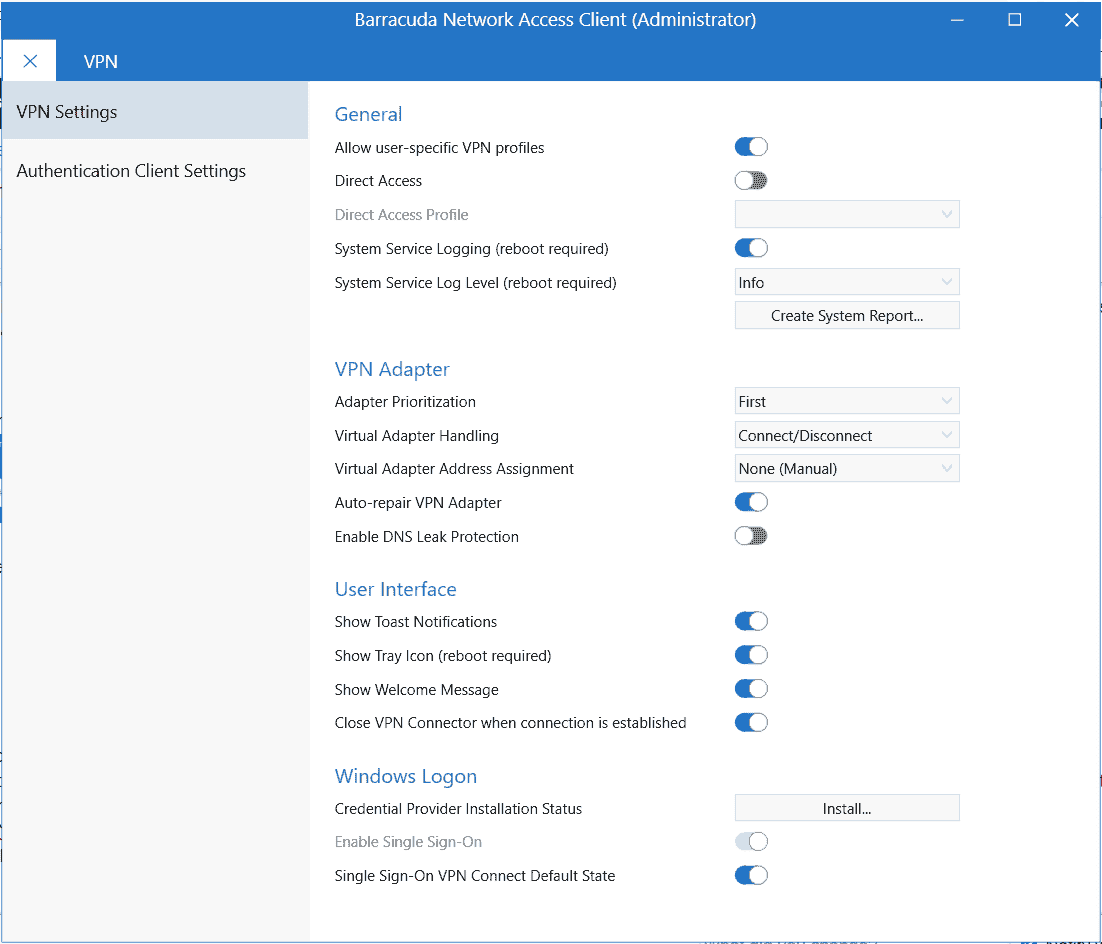Image resolution: width=1102 pixels, height=944 pixels.
Task: Click the VPN Adapter section heading
Action: [x=392, y=369]
